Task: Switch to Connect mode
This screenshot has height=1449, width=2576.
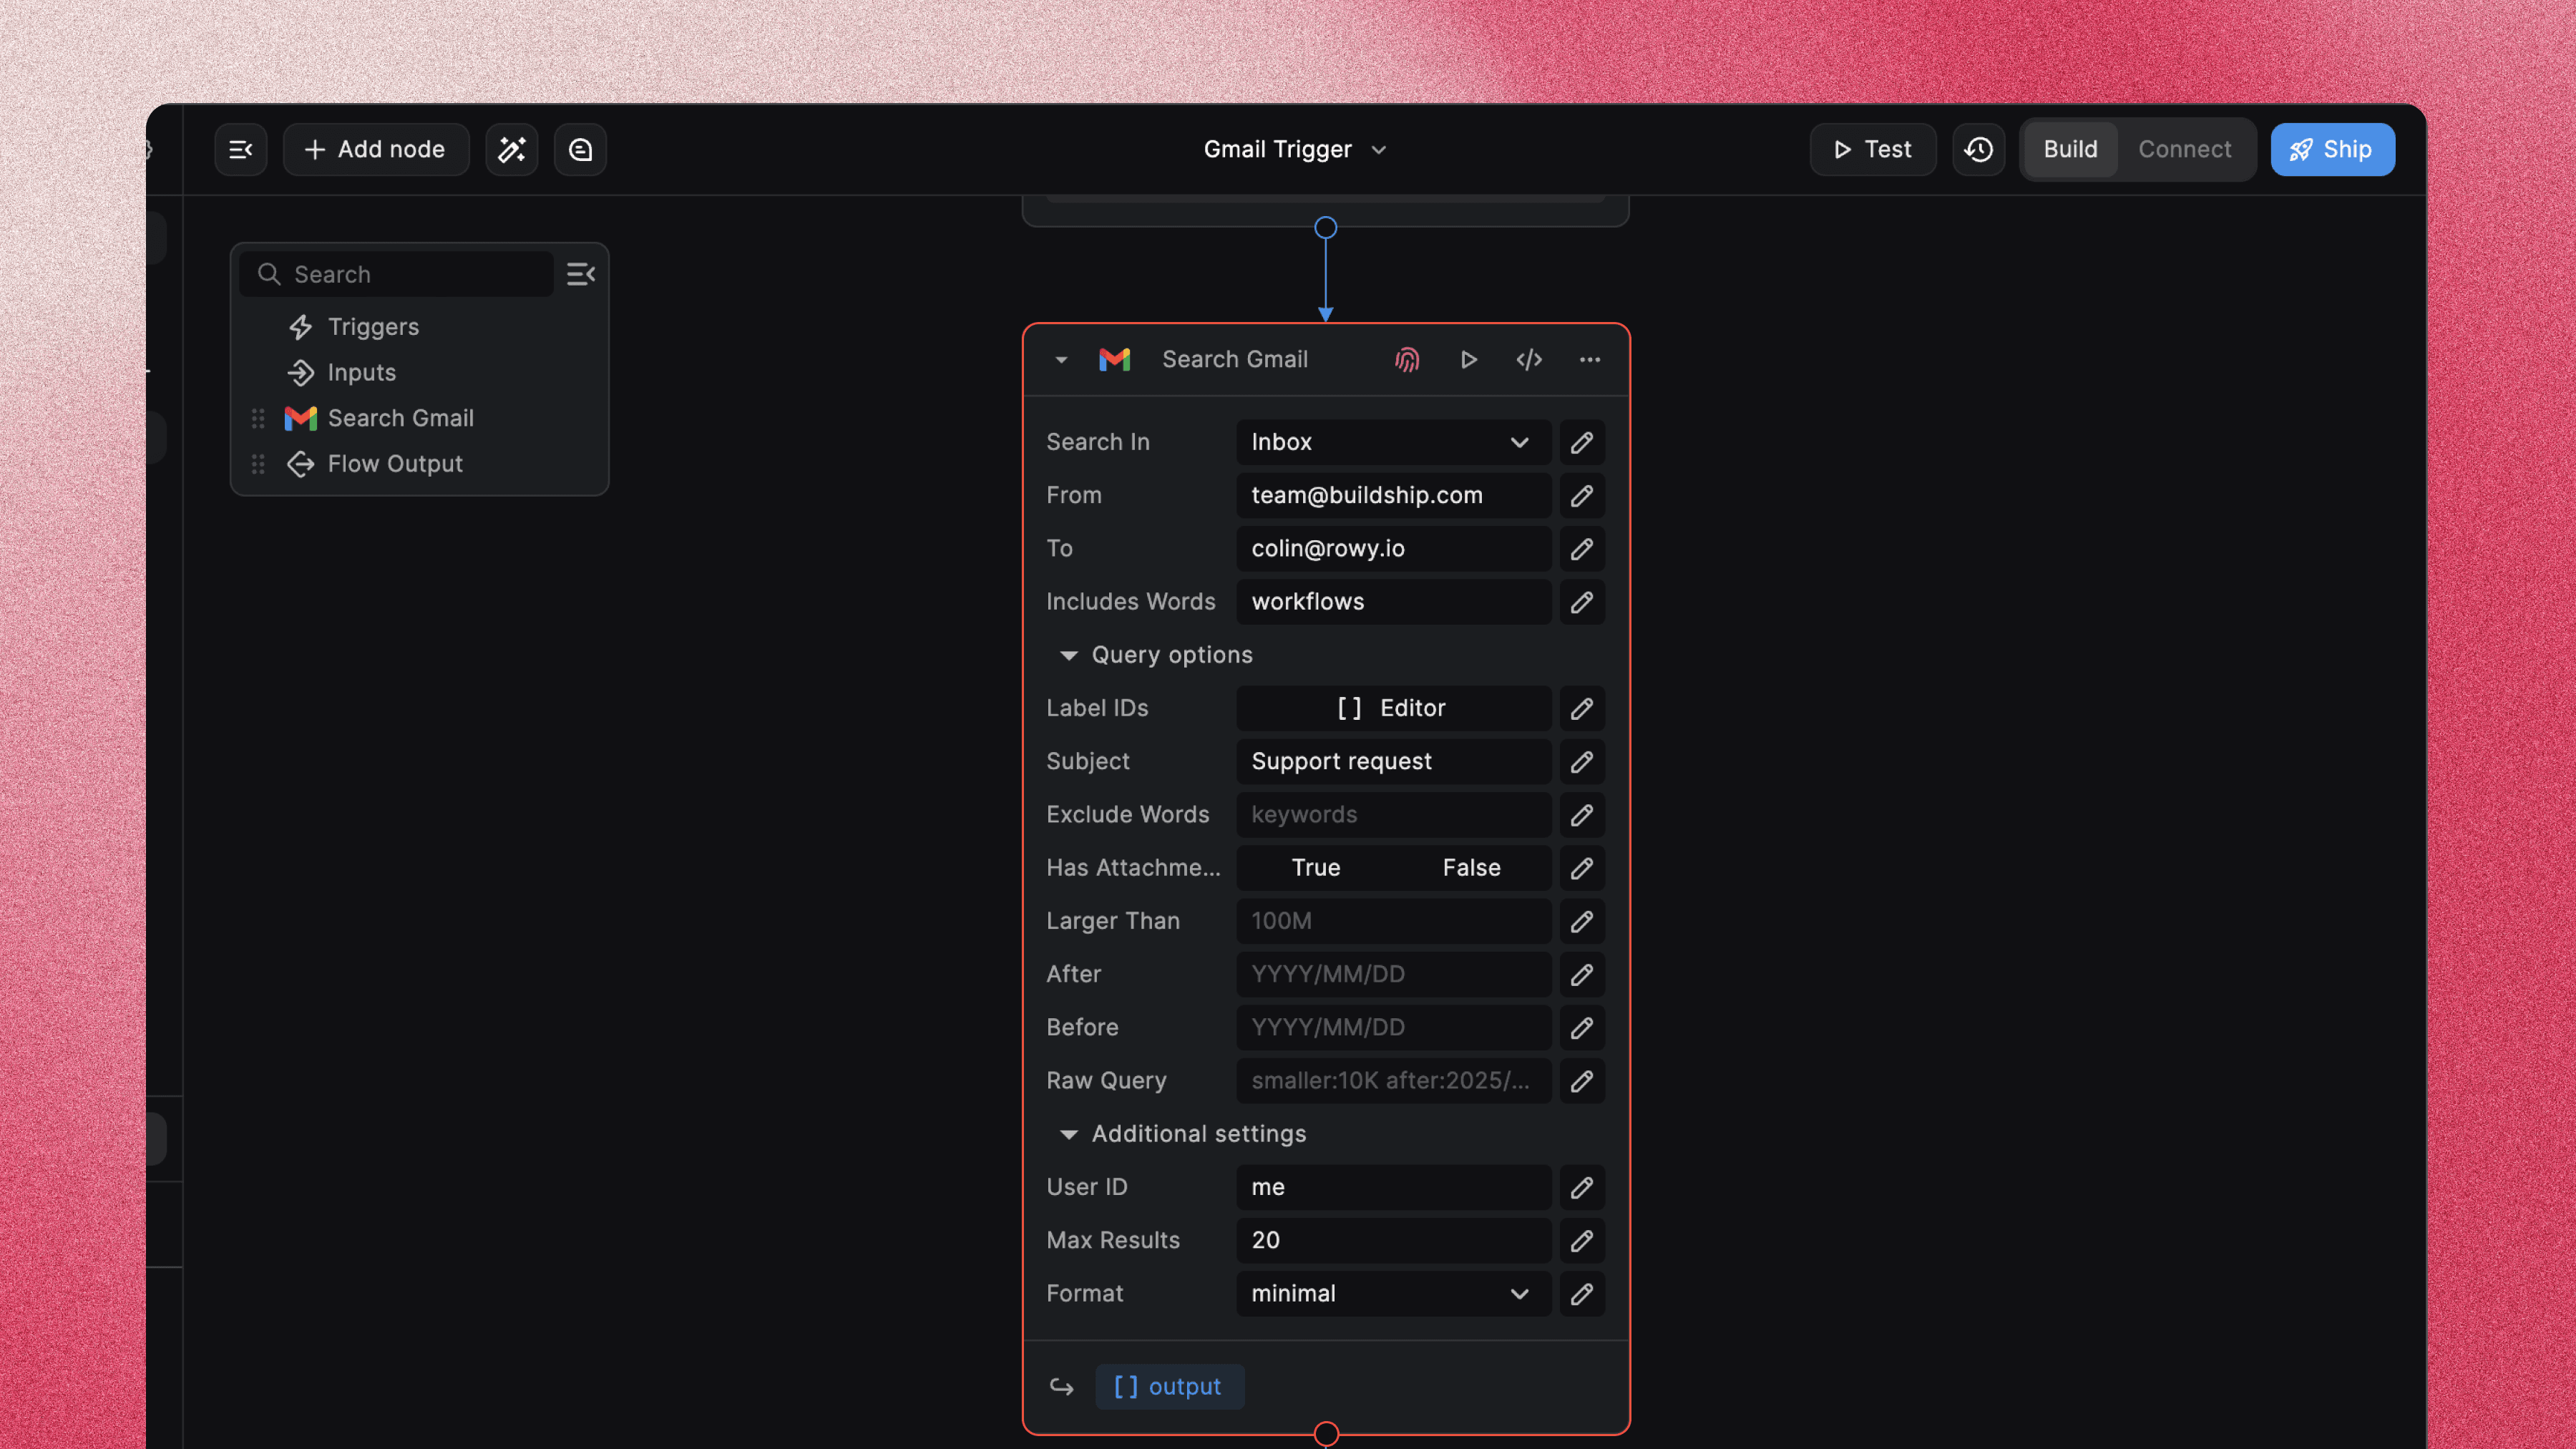Action: click(x=2184, y=150)
